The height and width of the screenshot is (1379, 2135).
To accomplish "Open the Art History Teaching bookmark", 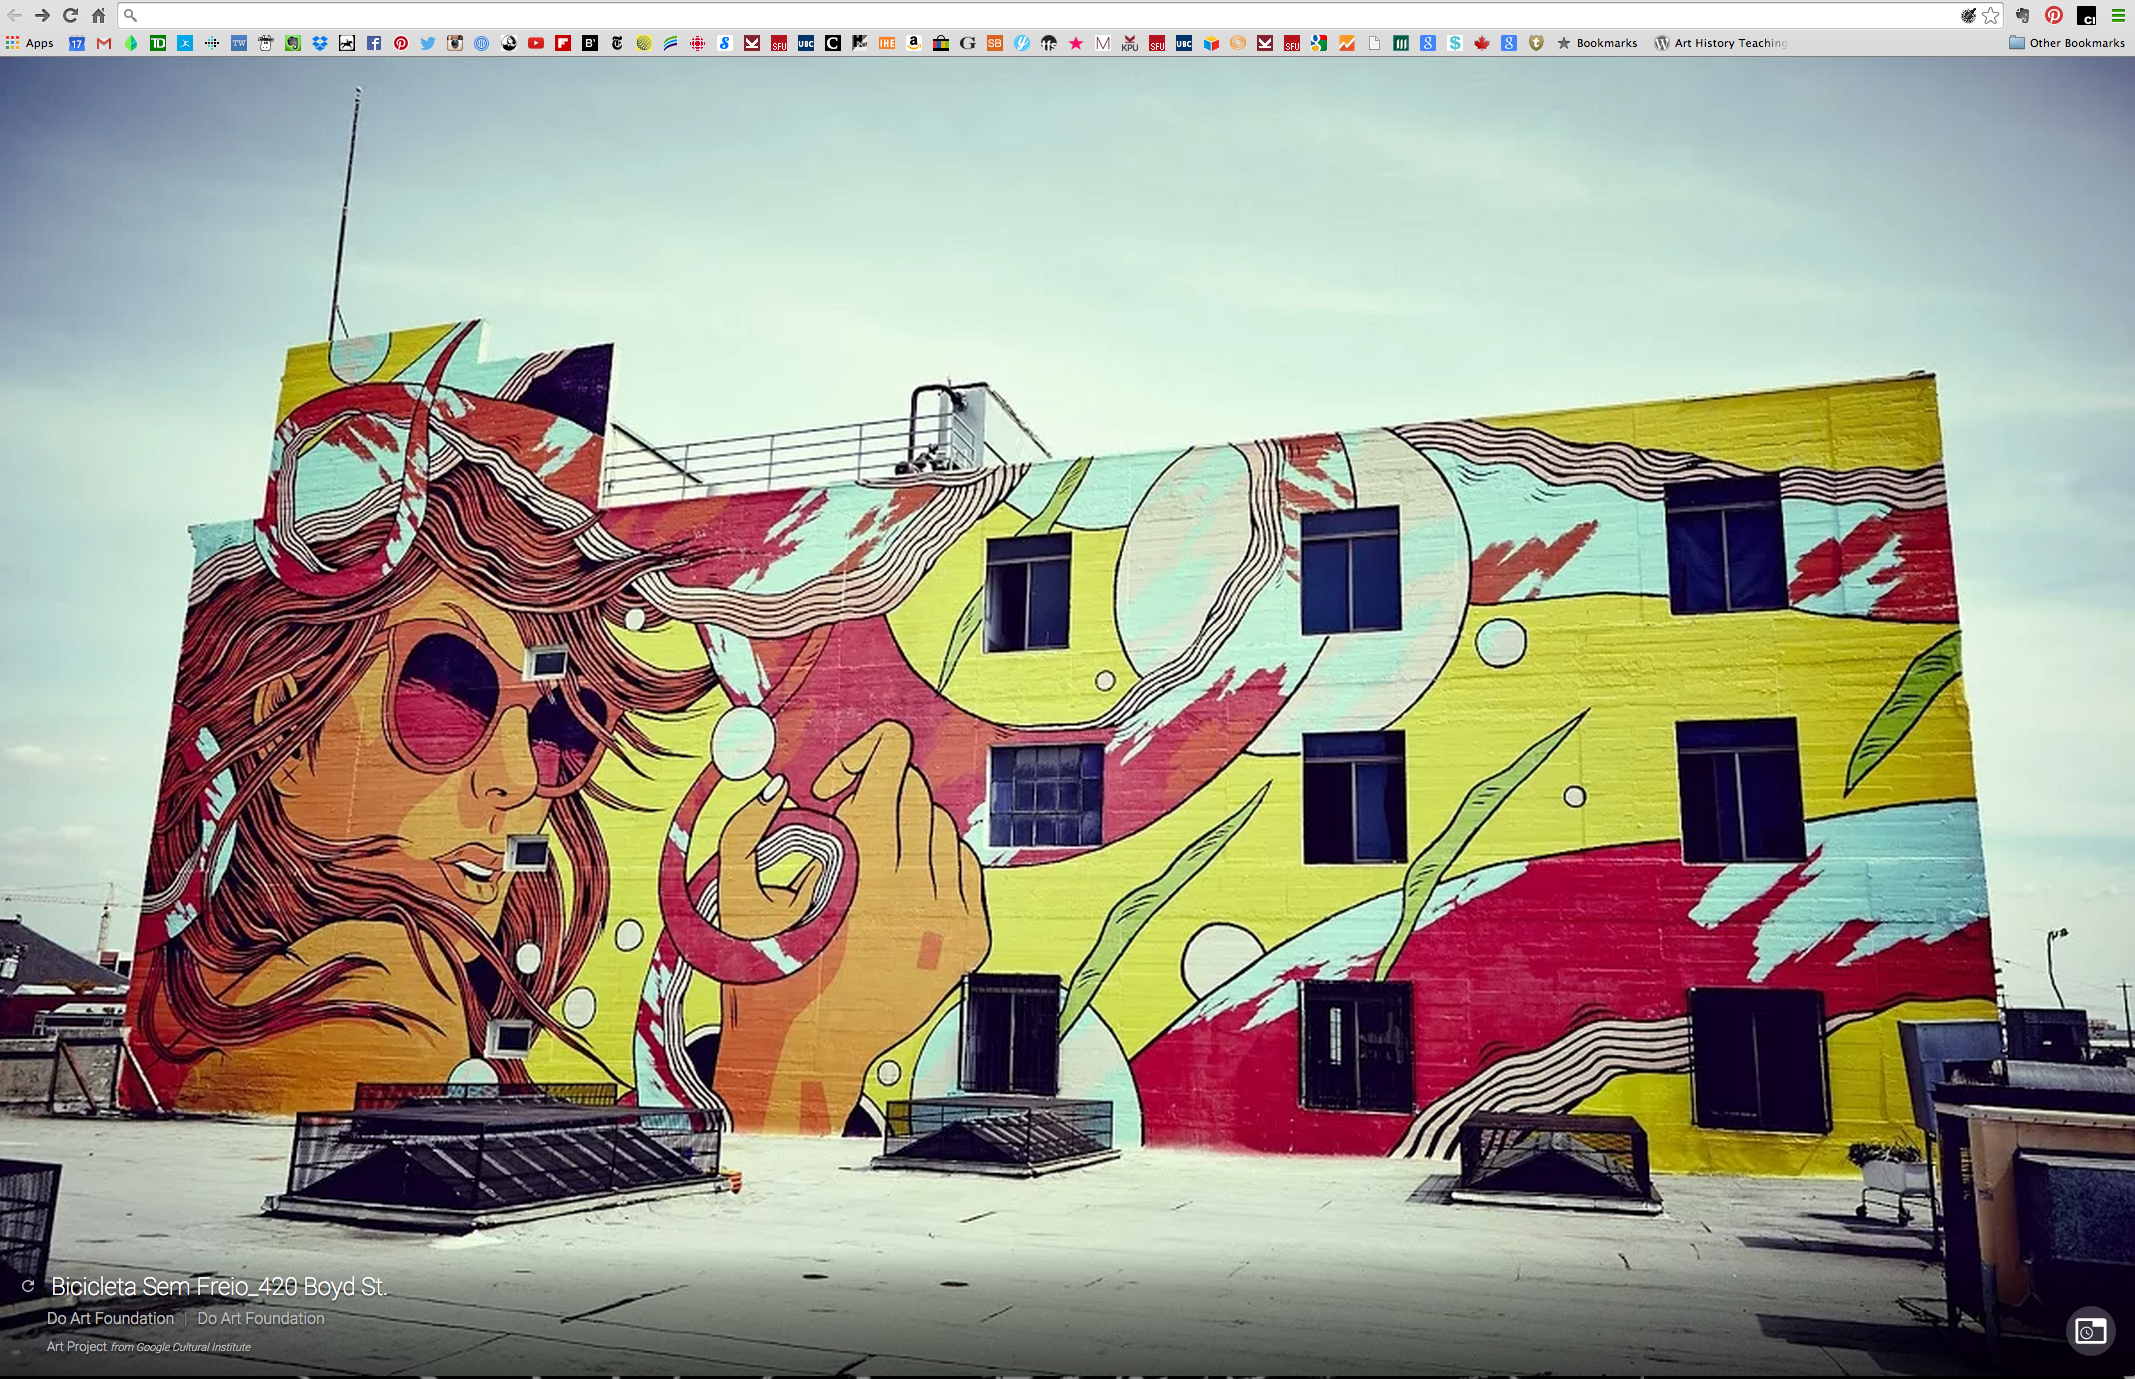I will pyautogui.click(x=1720, y=43).
